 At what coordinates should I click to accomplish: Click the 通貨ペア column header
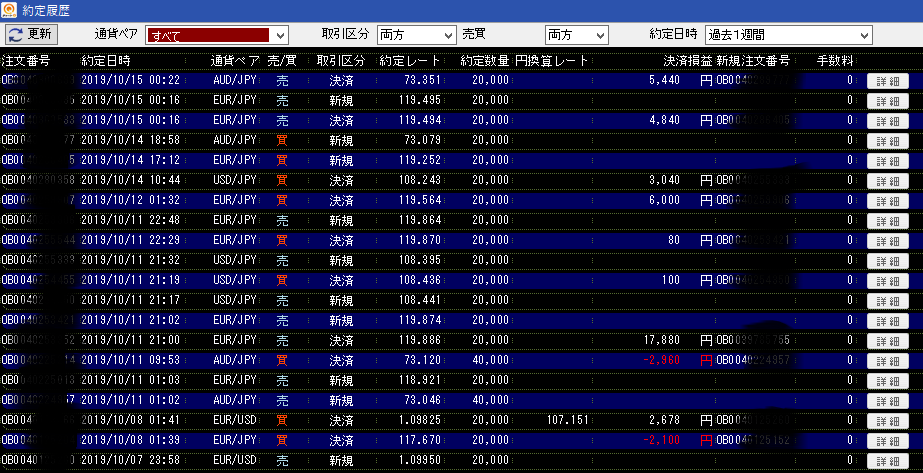pos(235,61)
